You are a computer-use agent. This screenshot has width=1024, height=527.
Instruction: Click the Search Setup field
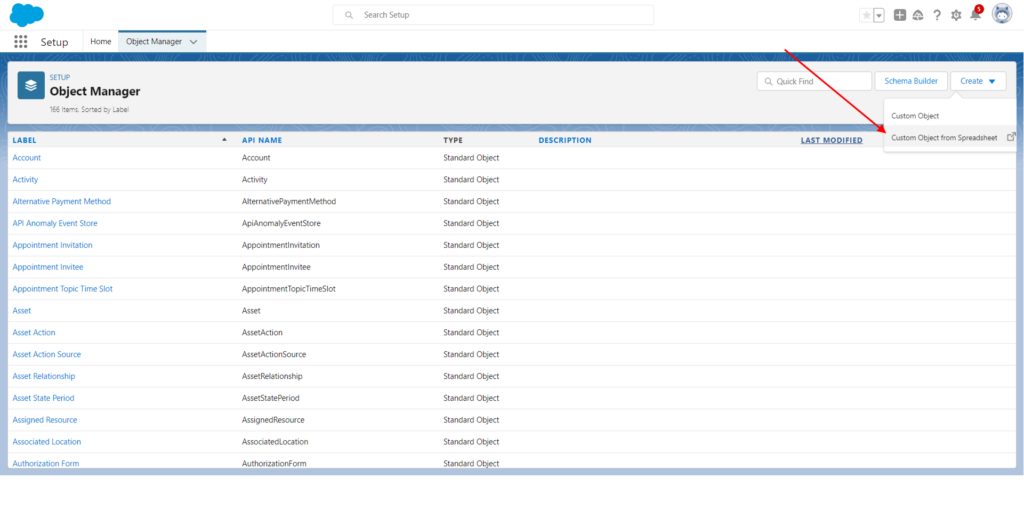(x=493, y=15)
